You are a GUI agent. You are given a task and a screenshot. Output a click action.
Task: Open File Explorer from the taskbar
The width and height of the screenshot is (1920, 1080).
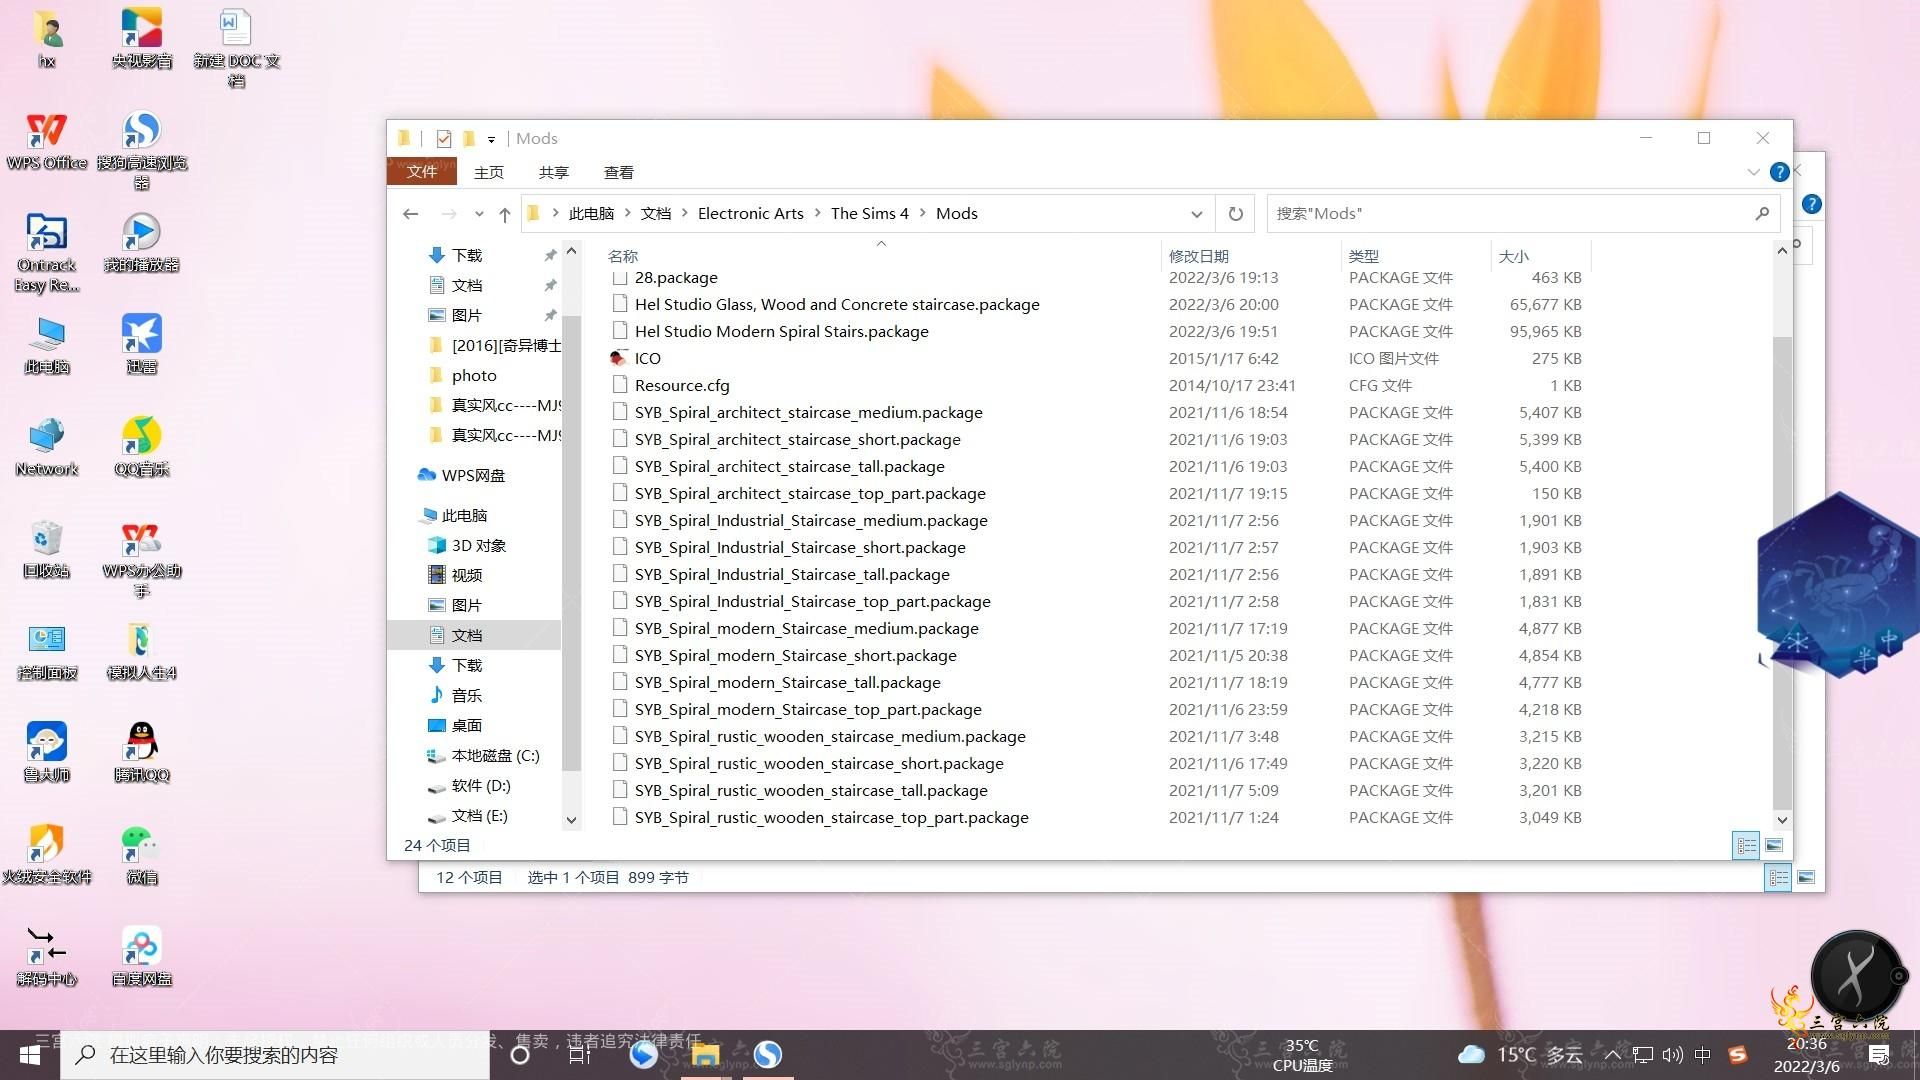[705, 1055]
